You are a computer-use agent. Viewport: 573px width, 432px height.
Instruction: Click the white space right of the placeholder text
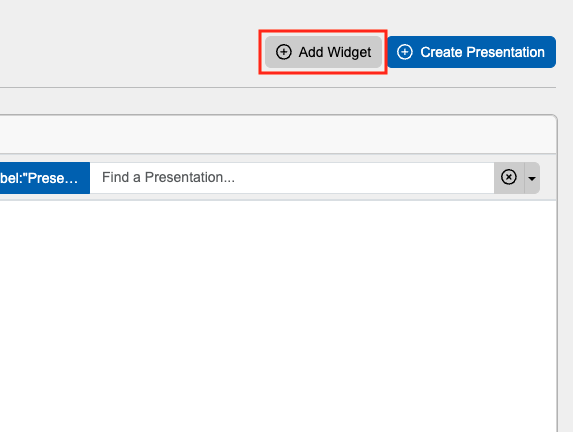click(x=364, y=178)
